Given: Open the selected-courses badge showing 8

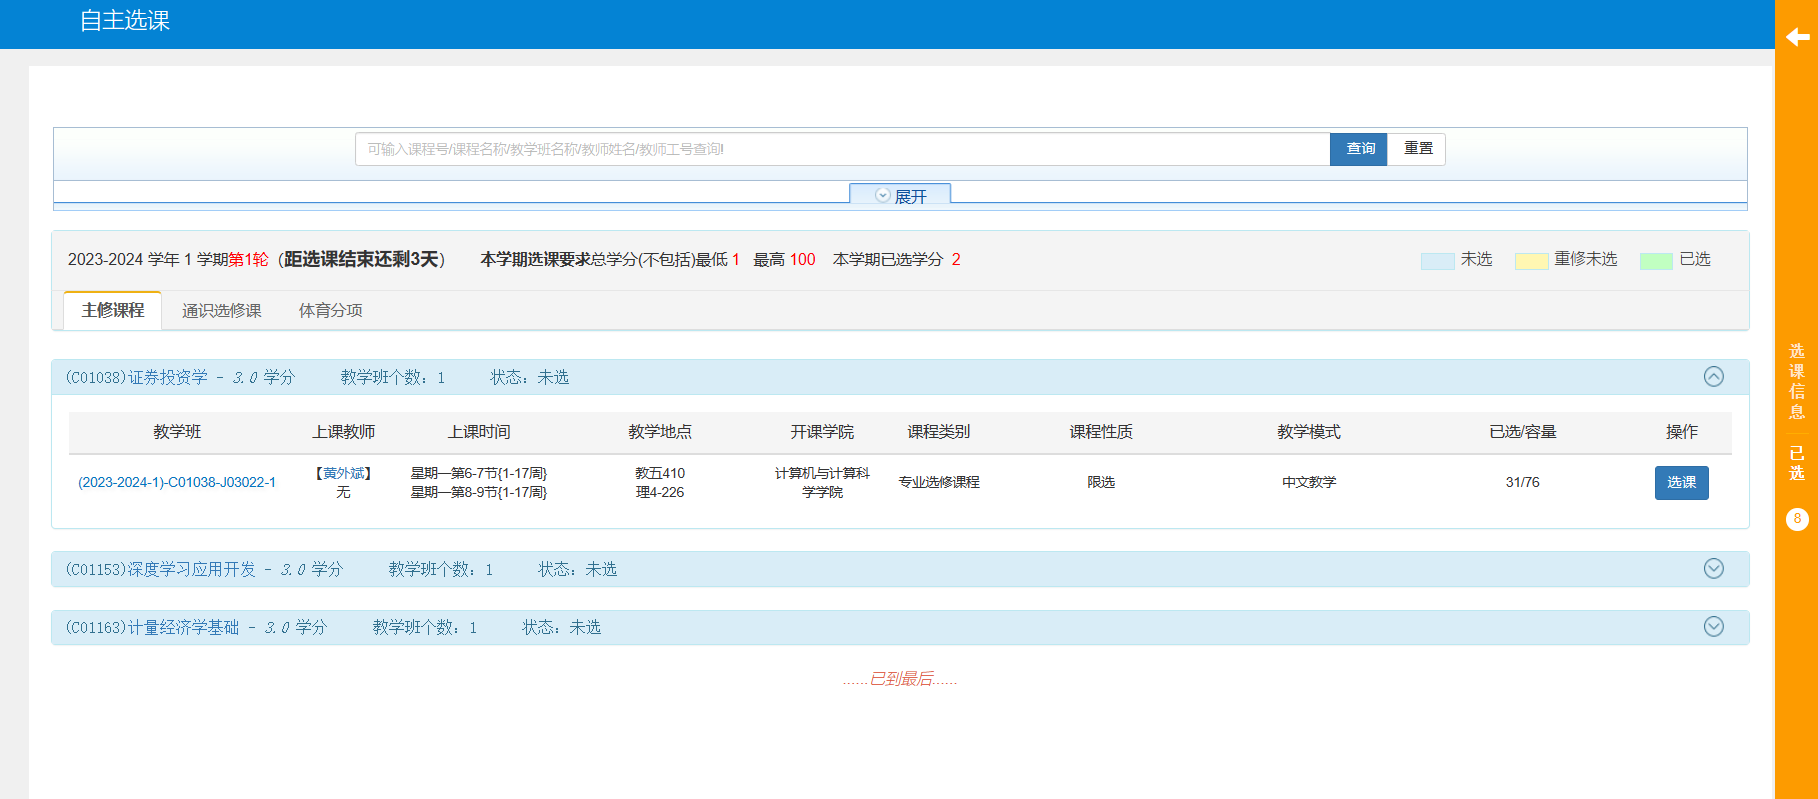Looking at the screenshot, I should tap(1797, 519).
